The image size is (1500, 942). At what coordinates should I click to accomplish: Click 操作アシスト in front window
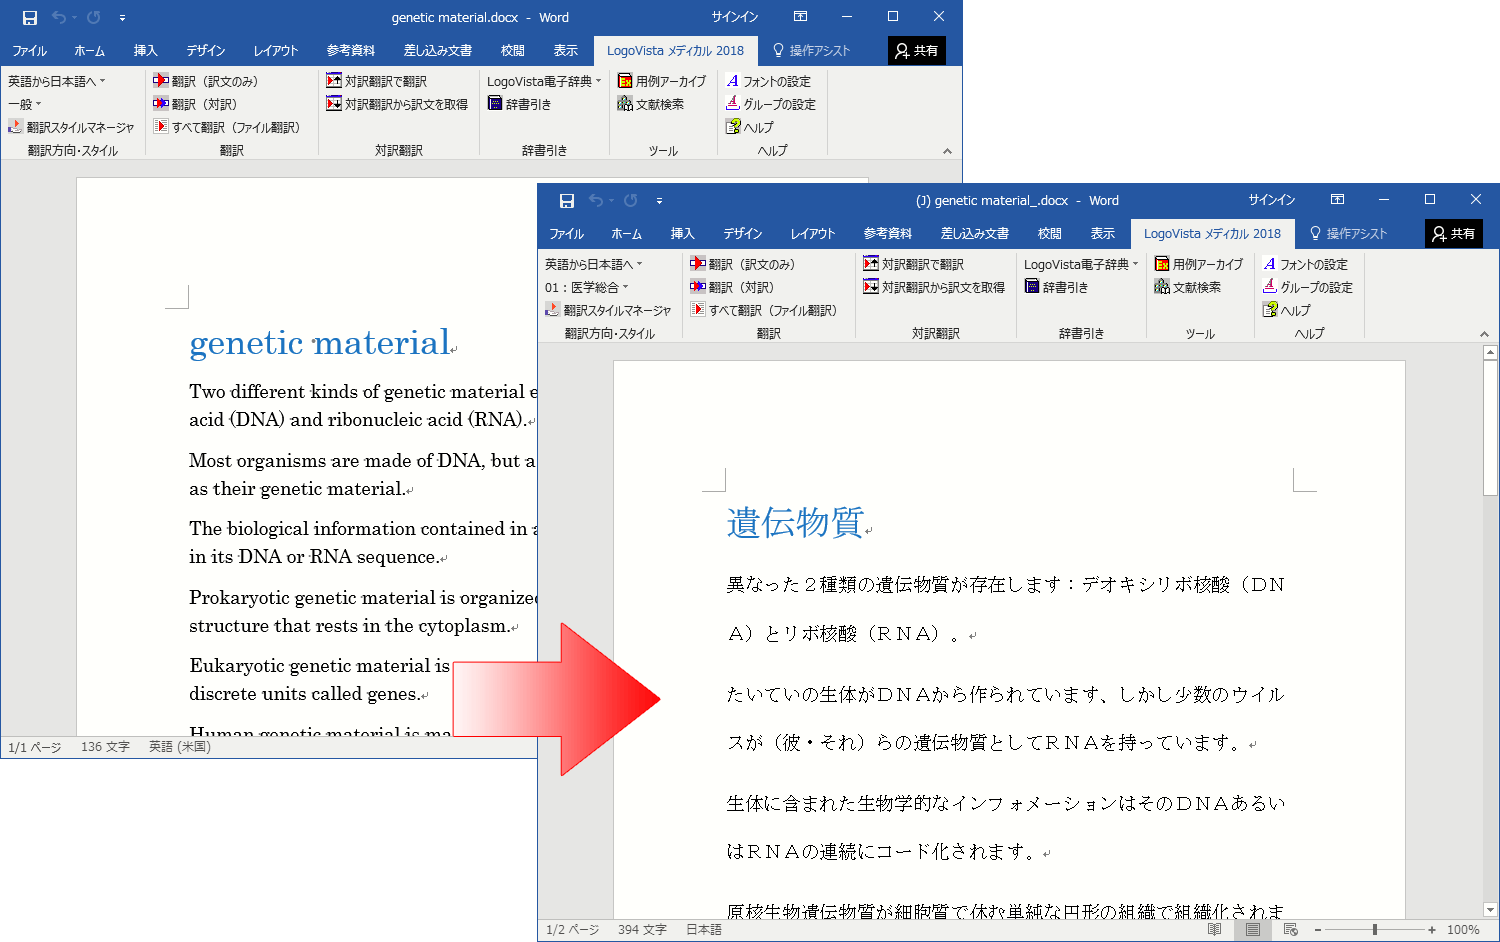(1348, 233)
